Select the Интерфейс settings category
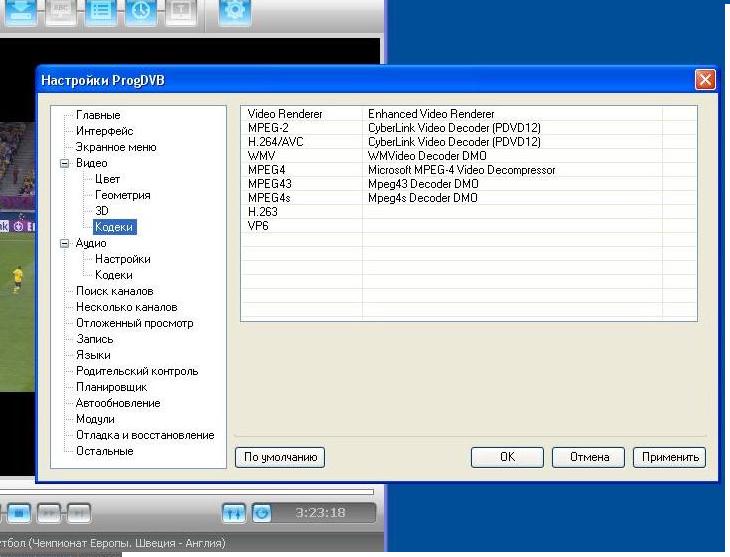The width and height of the screenshot is (730, 557). (104, 131)
